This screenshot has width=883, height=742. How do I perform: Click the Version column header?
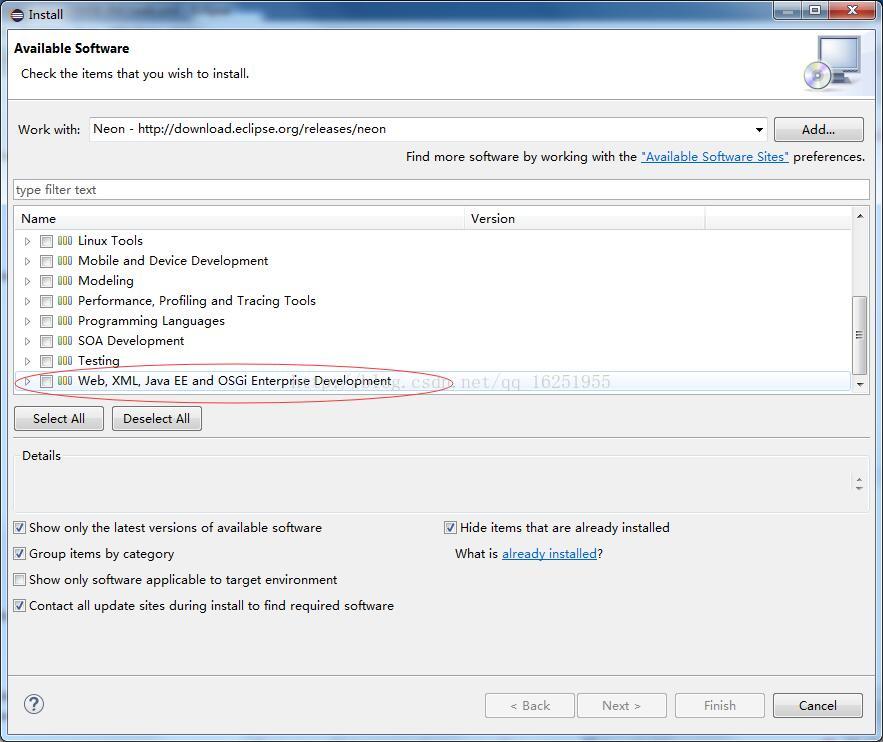493,218
